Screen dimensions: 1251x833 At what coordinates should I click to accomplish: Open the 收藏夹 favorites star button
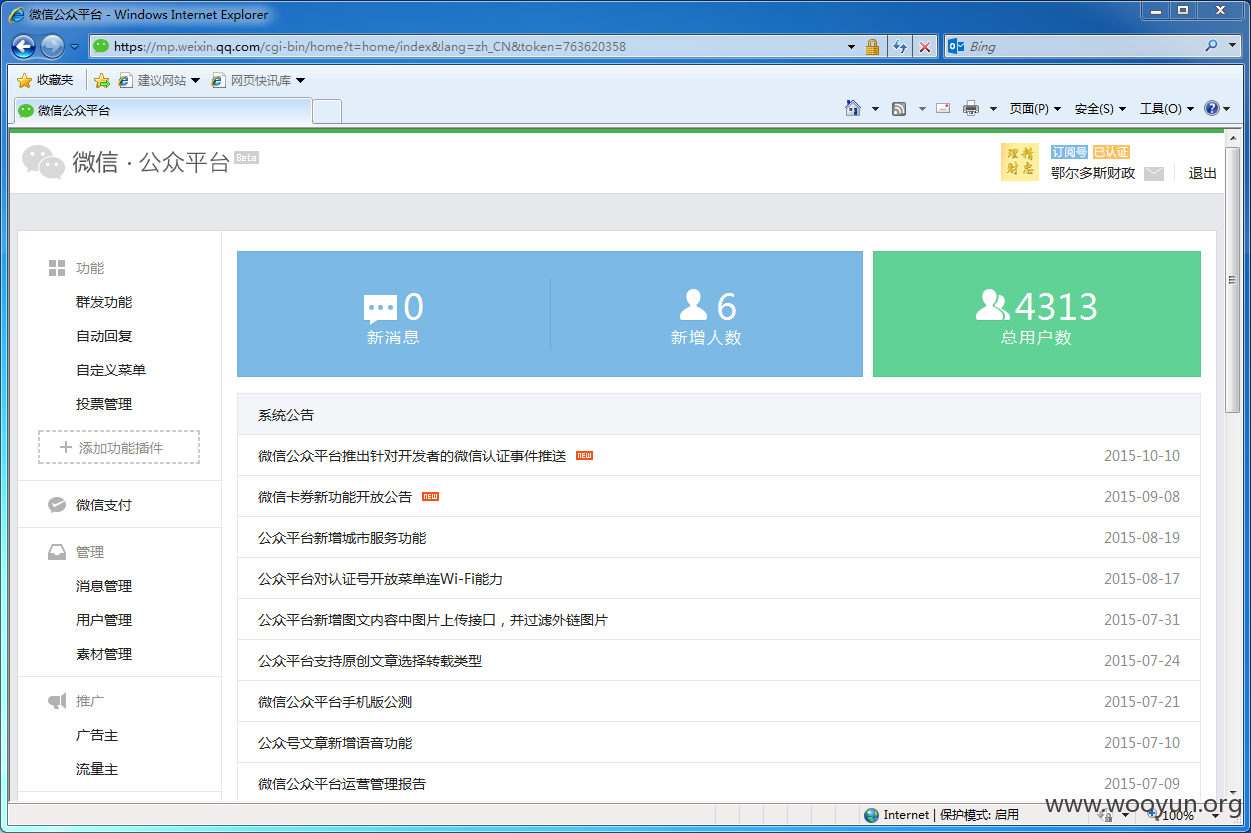pyautogui.click(x=46, y=80)
